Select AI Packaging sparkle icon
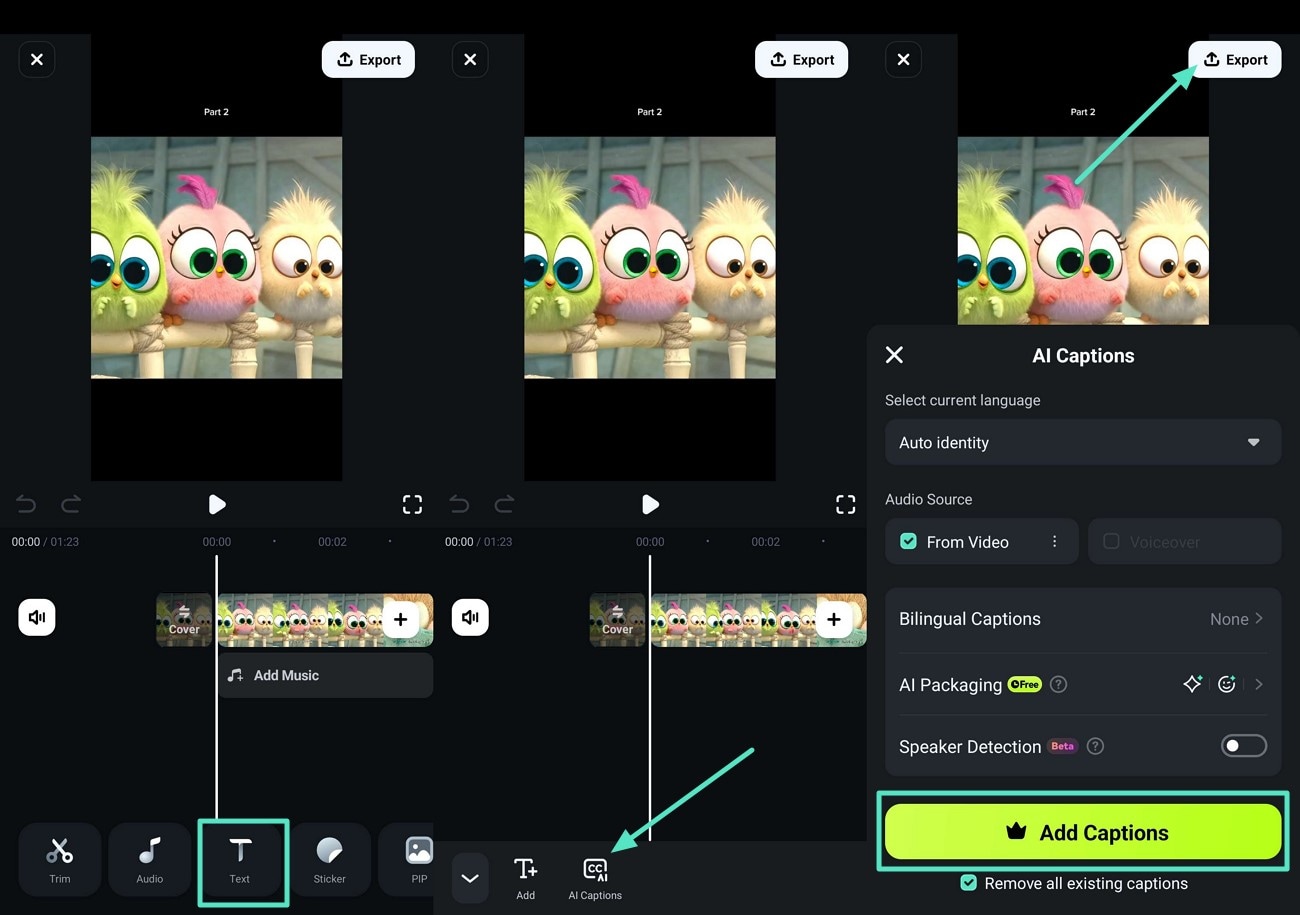Screen dimensions: 1300x915 1192,684
